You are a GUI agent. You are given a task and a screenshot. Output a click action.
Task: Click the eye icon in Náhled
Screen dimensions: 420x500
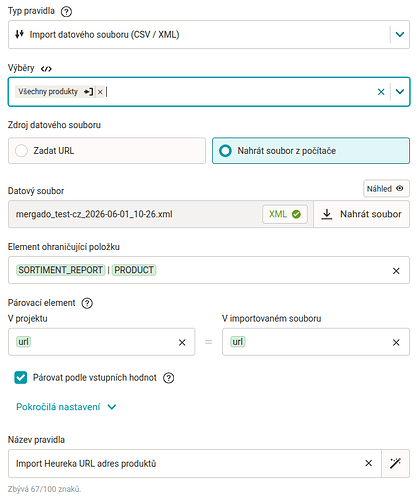pos(399,189)
